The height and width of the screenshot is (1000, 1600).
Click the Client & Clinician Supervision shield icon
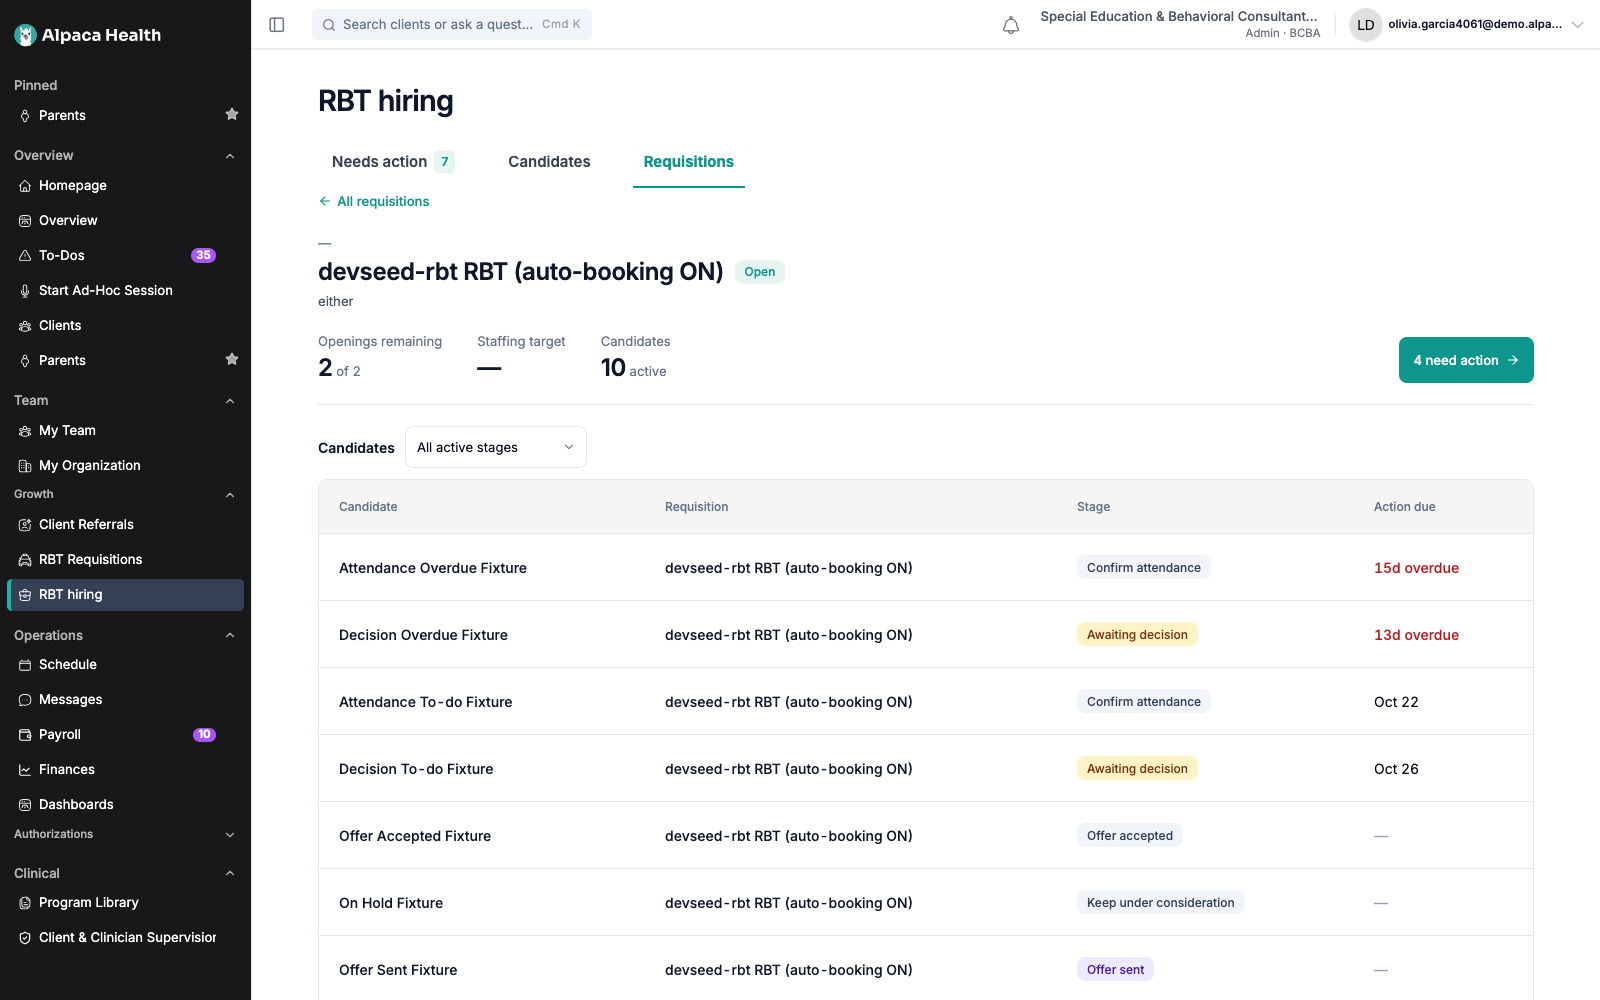25,938
